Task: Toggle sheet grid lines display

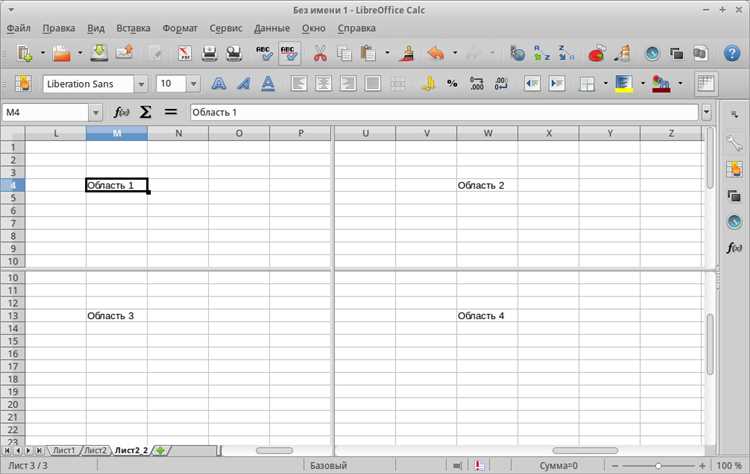Action: 706,84
